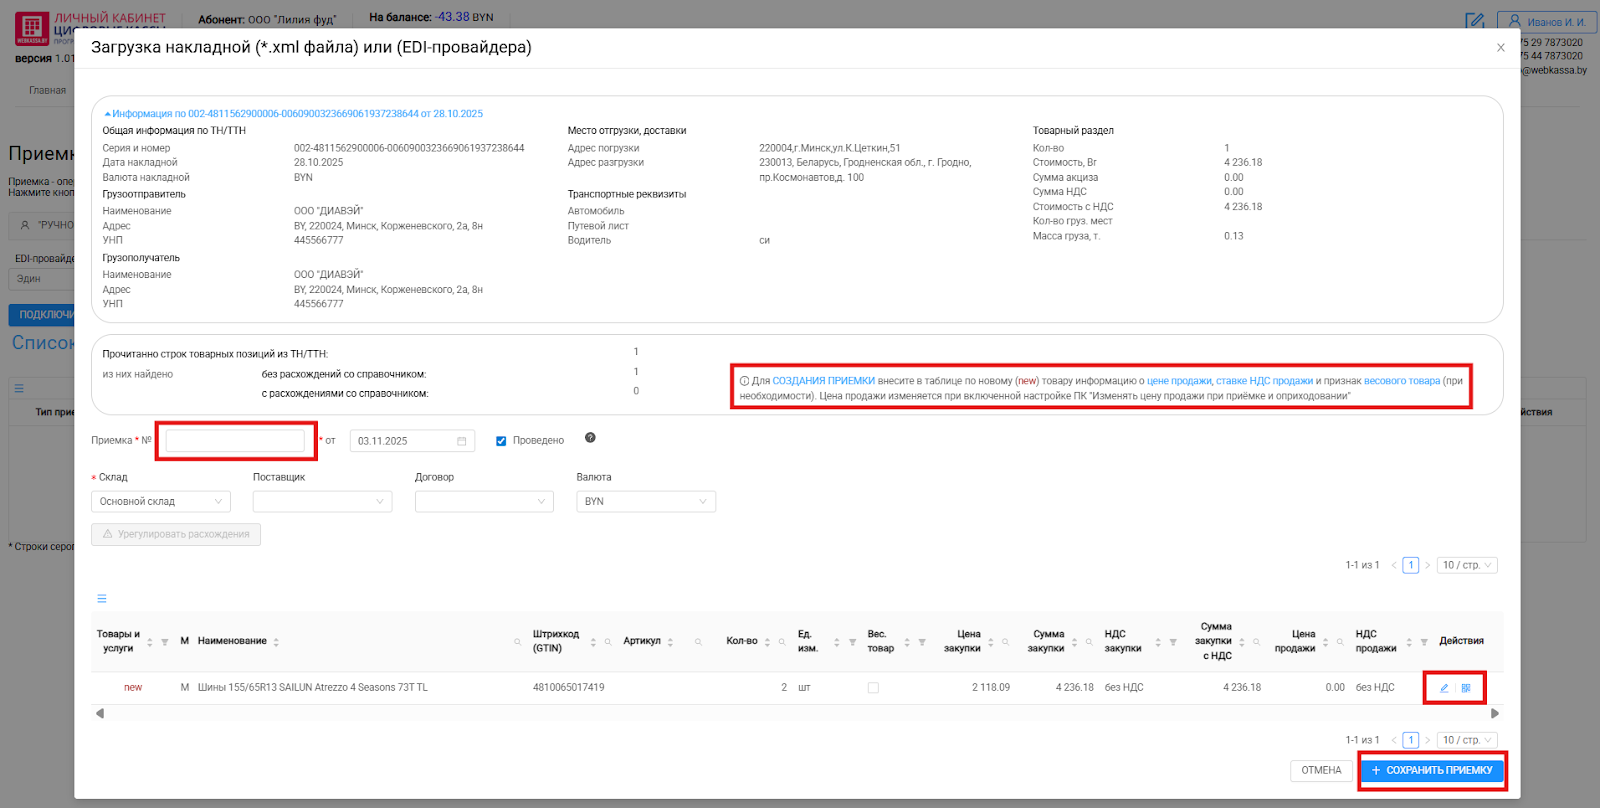Open the Валюта dropdown showing BYN

tap(646, 502)
